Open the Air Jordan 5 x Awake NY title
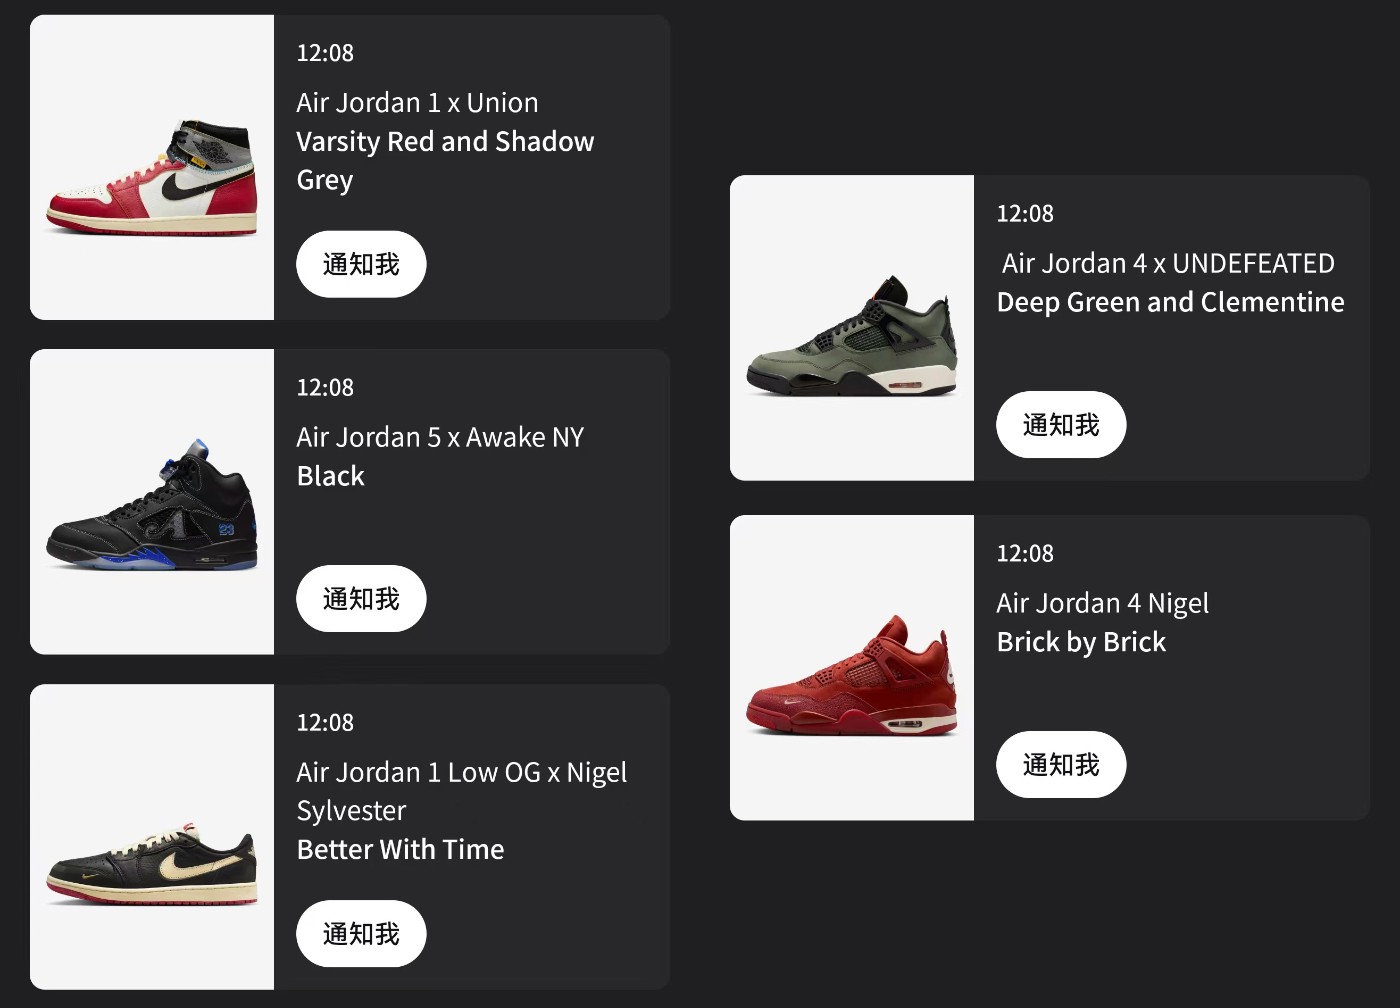Viewport: 1400px width, 1008px height. click(x=440, y=437)
